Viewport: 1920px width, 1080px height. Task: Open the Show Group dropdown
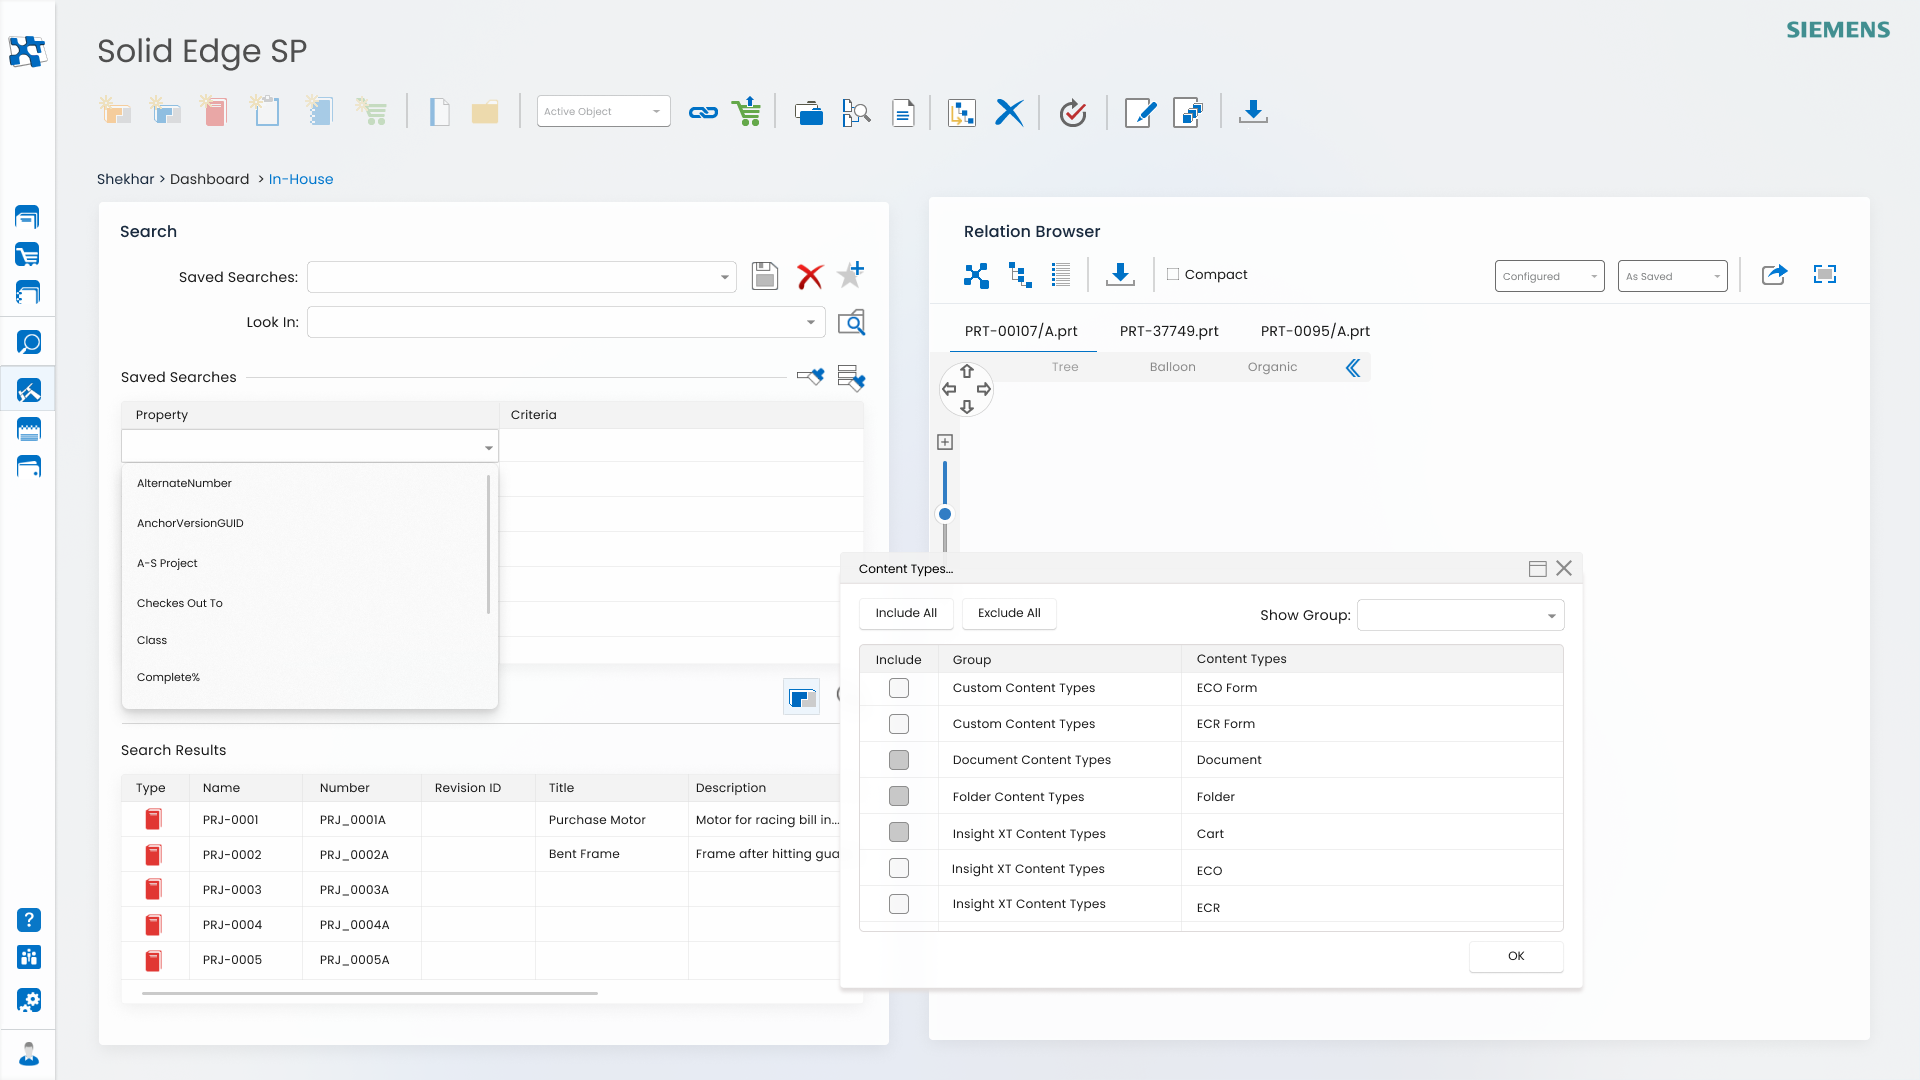[x=1460, y=615]
